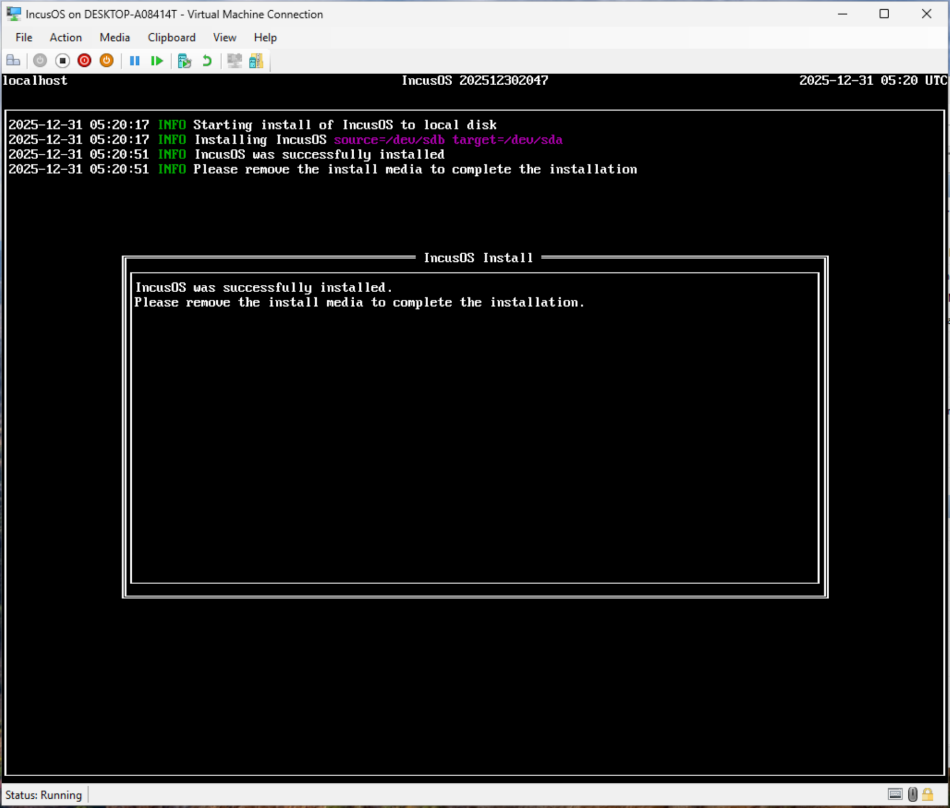Select the Turn Off virtual machine icon

click(x=62, y=60)
